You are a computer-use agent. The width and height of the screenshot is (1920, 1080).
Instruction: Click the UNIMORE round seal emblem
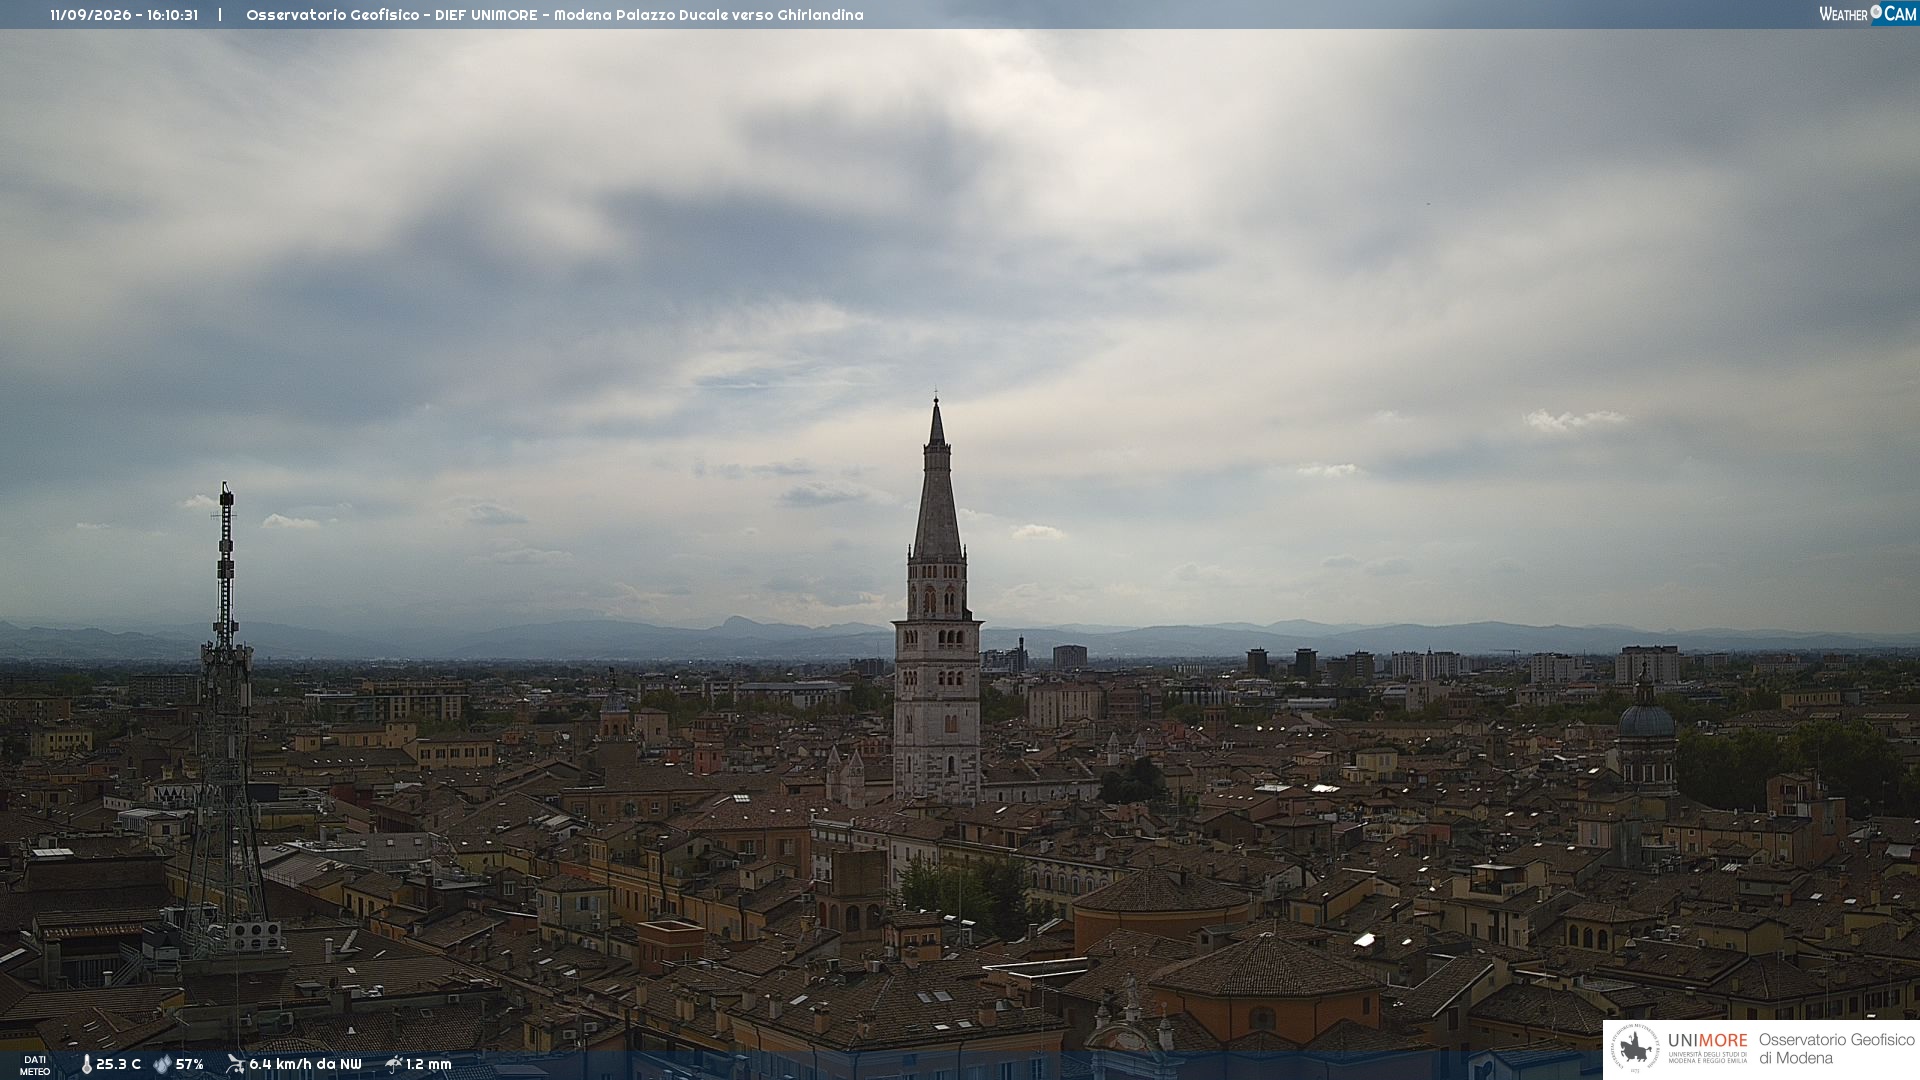[1635, 1048]
